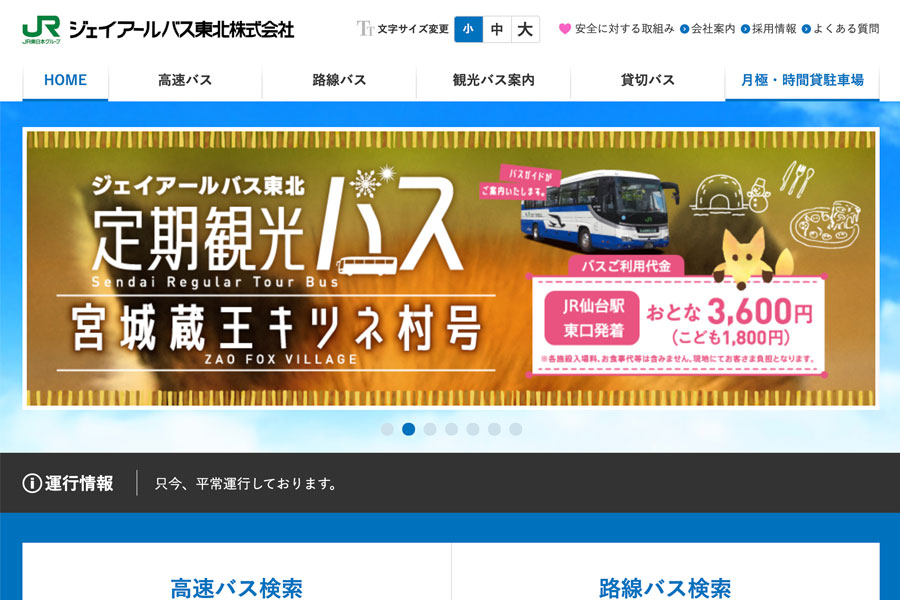
Task: Click the small white bus silhouette icon
Action: click(367, 266)
